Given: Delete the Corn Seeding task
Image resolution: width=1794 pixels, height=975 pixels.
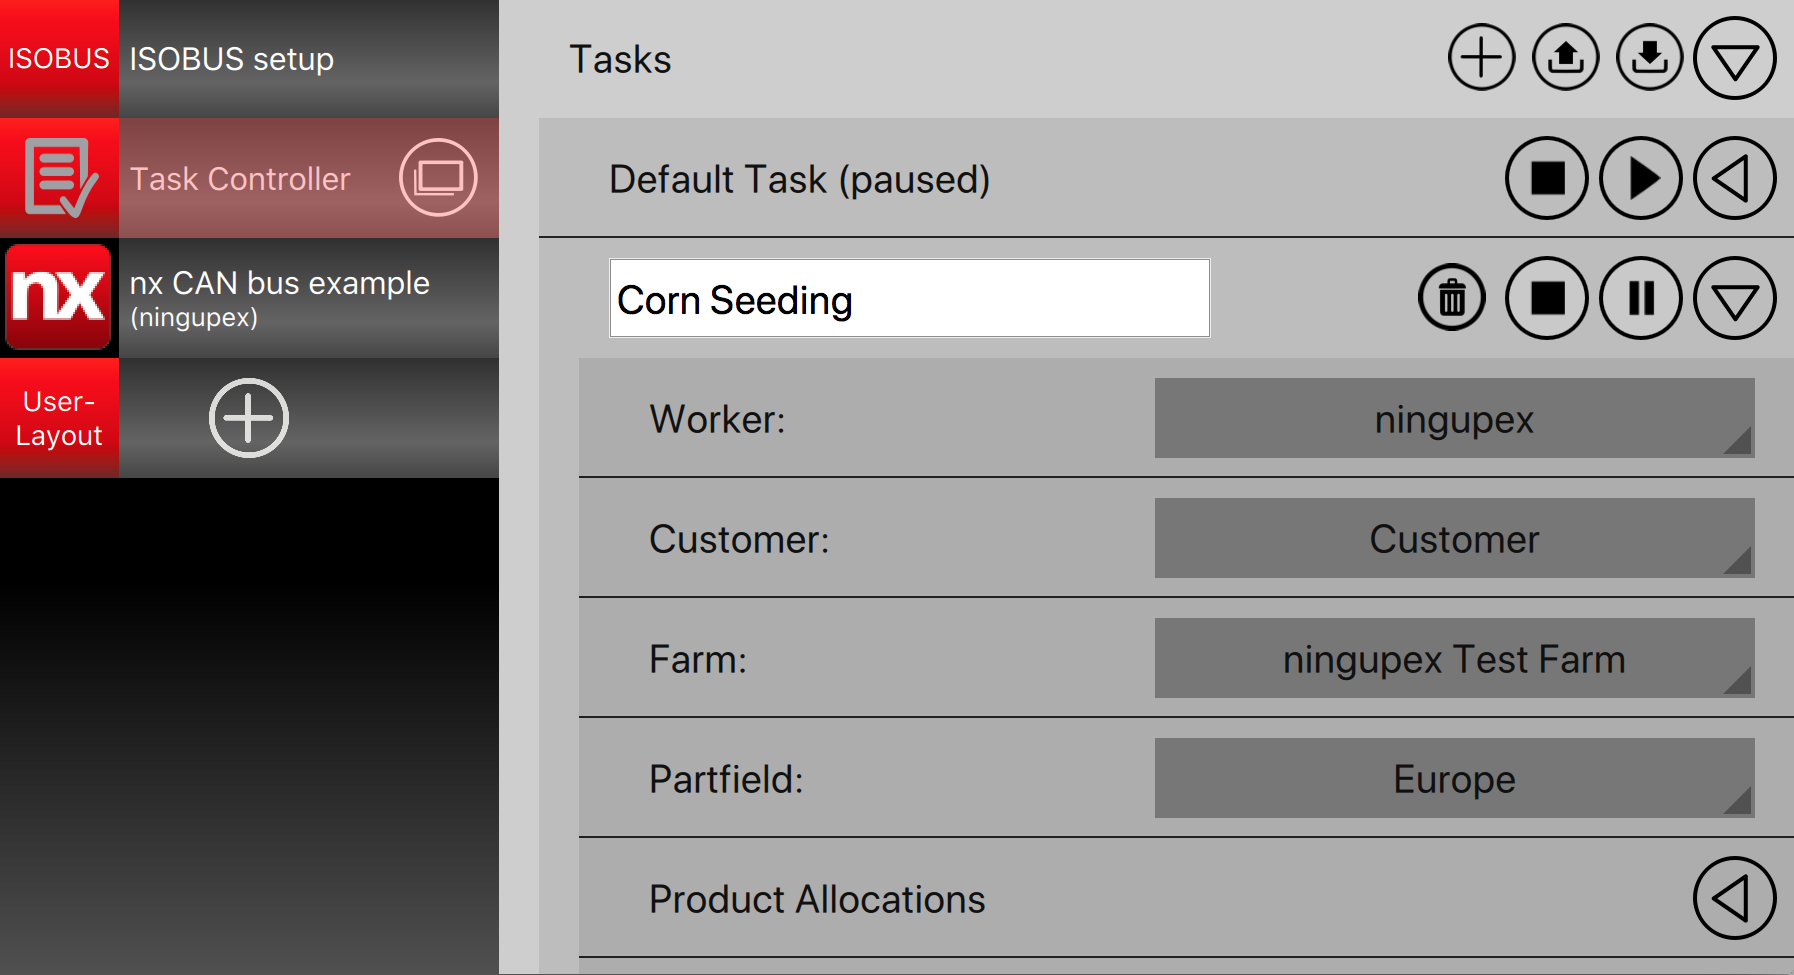Looking at the screenshot, I should [1452, 298].
